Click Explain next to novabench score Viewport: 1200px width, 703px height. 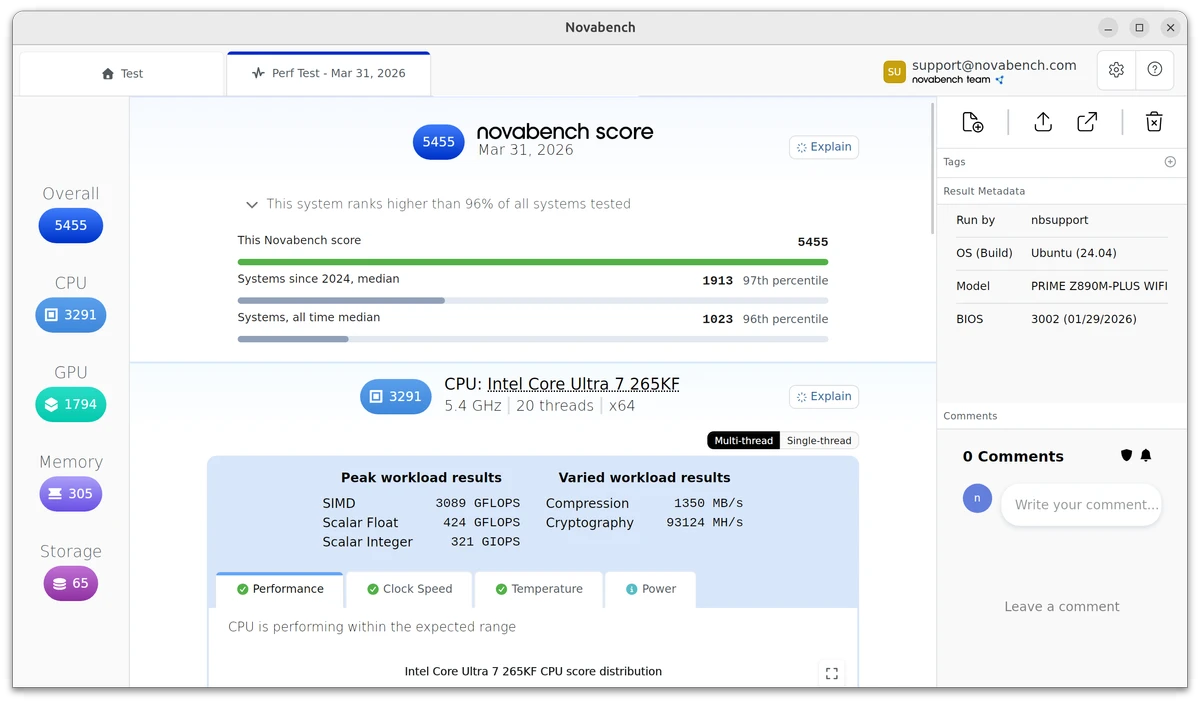tap(824, 147)
